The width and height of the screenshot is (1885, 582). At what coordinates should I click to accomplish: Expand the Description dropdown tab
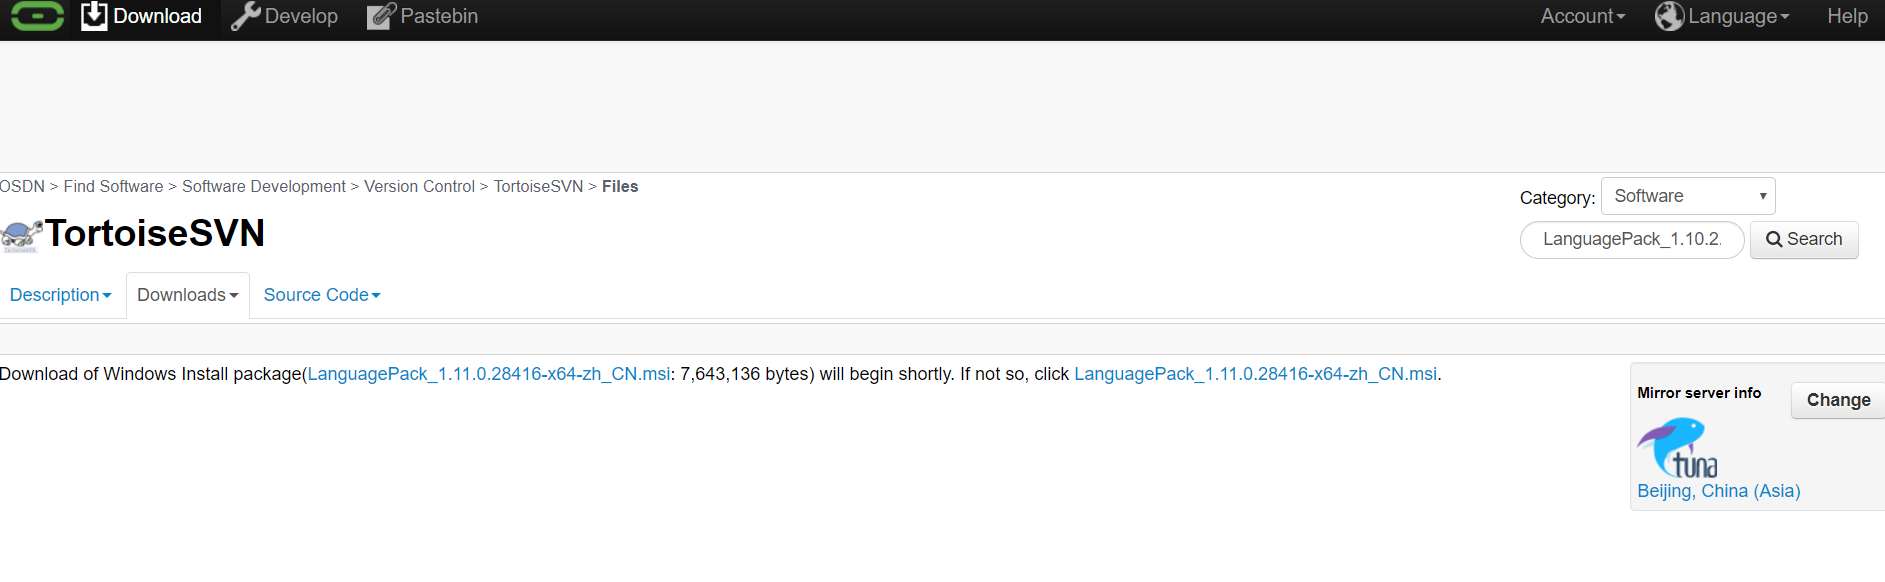(x=60, y=295)
